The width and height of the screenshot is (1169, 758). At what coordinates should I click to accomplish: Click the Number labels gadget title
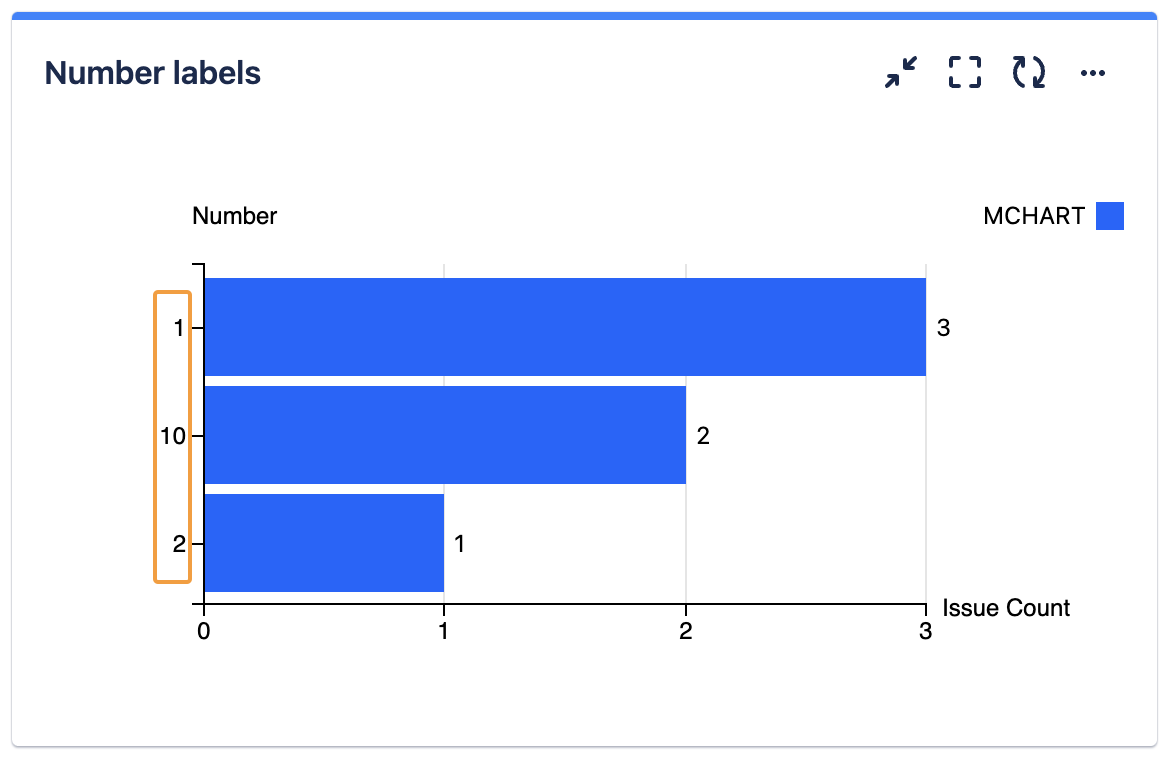click(x=153, y=73)
